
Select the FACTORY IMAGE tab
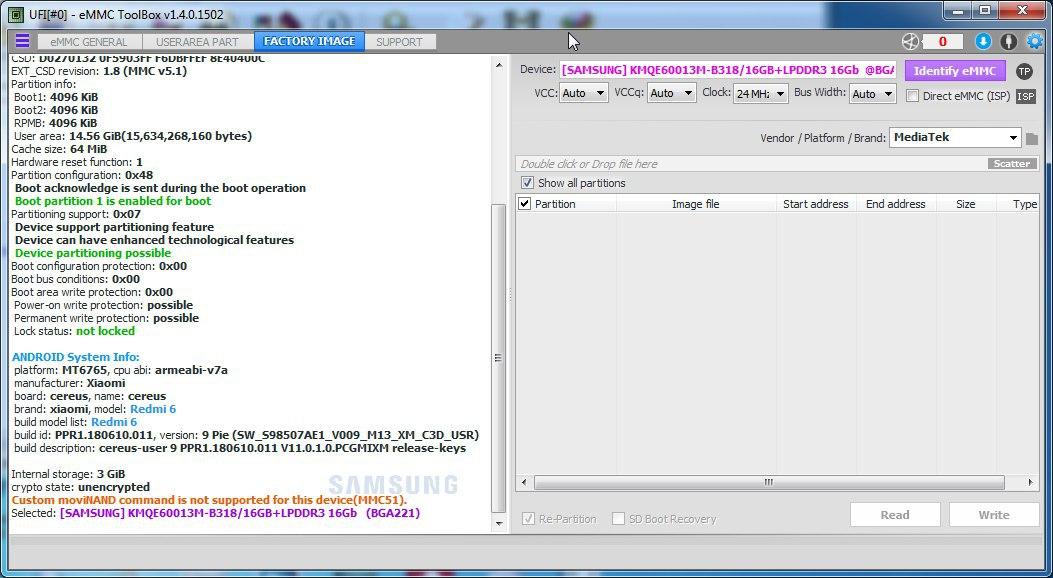pos(310,41)
